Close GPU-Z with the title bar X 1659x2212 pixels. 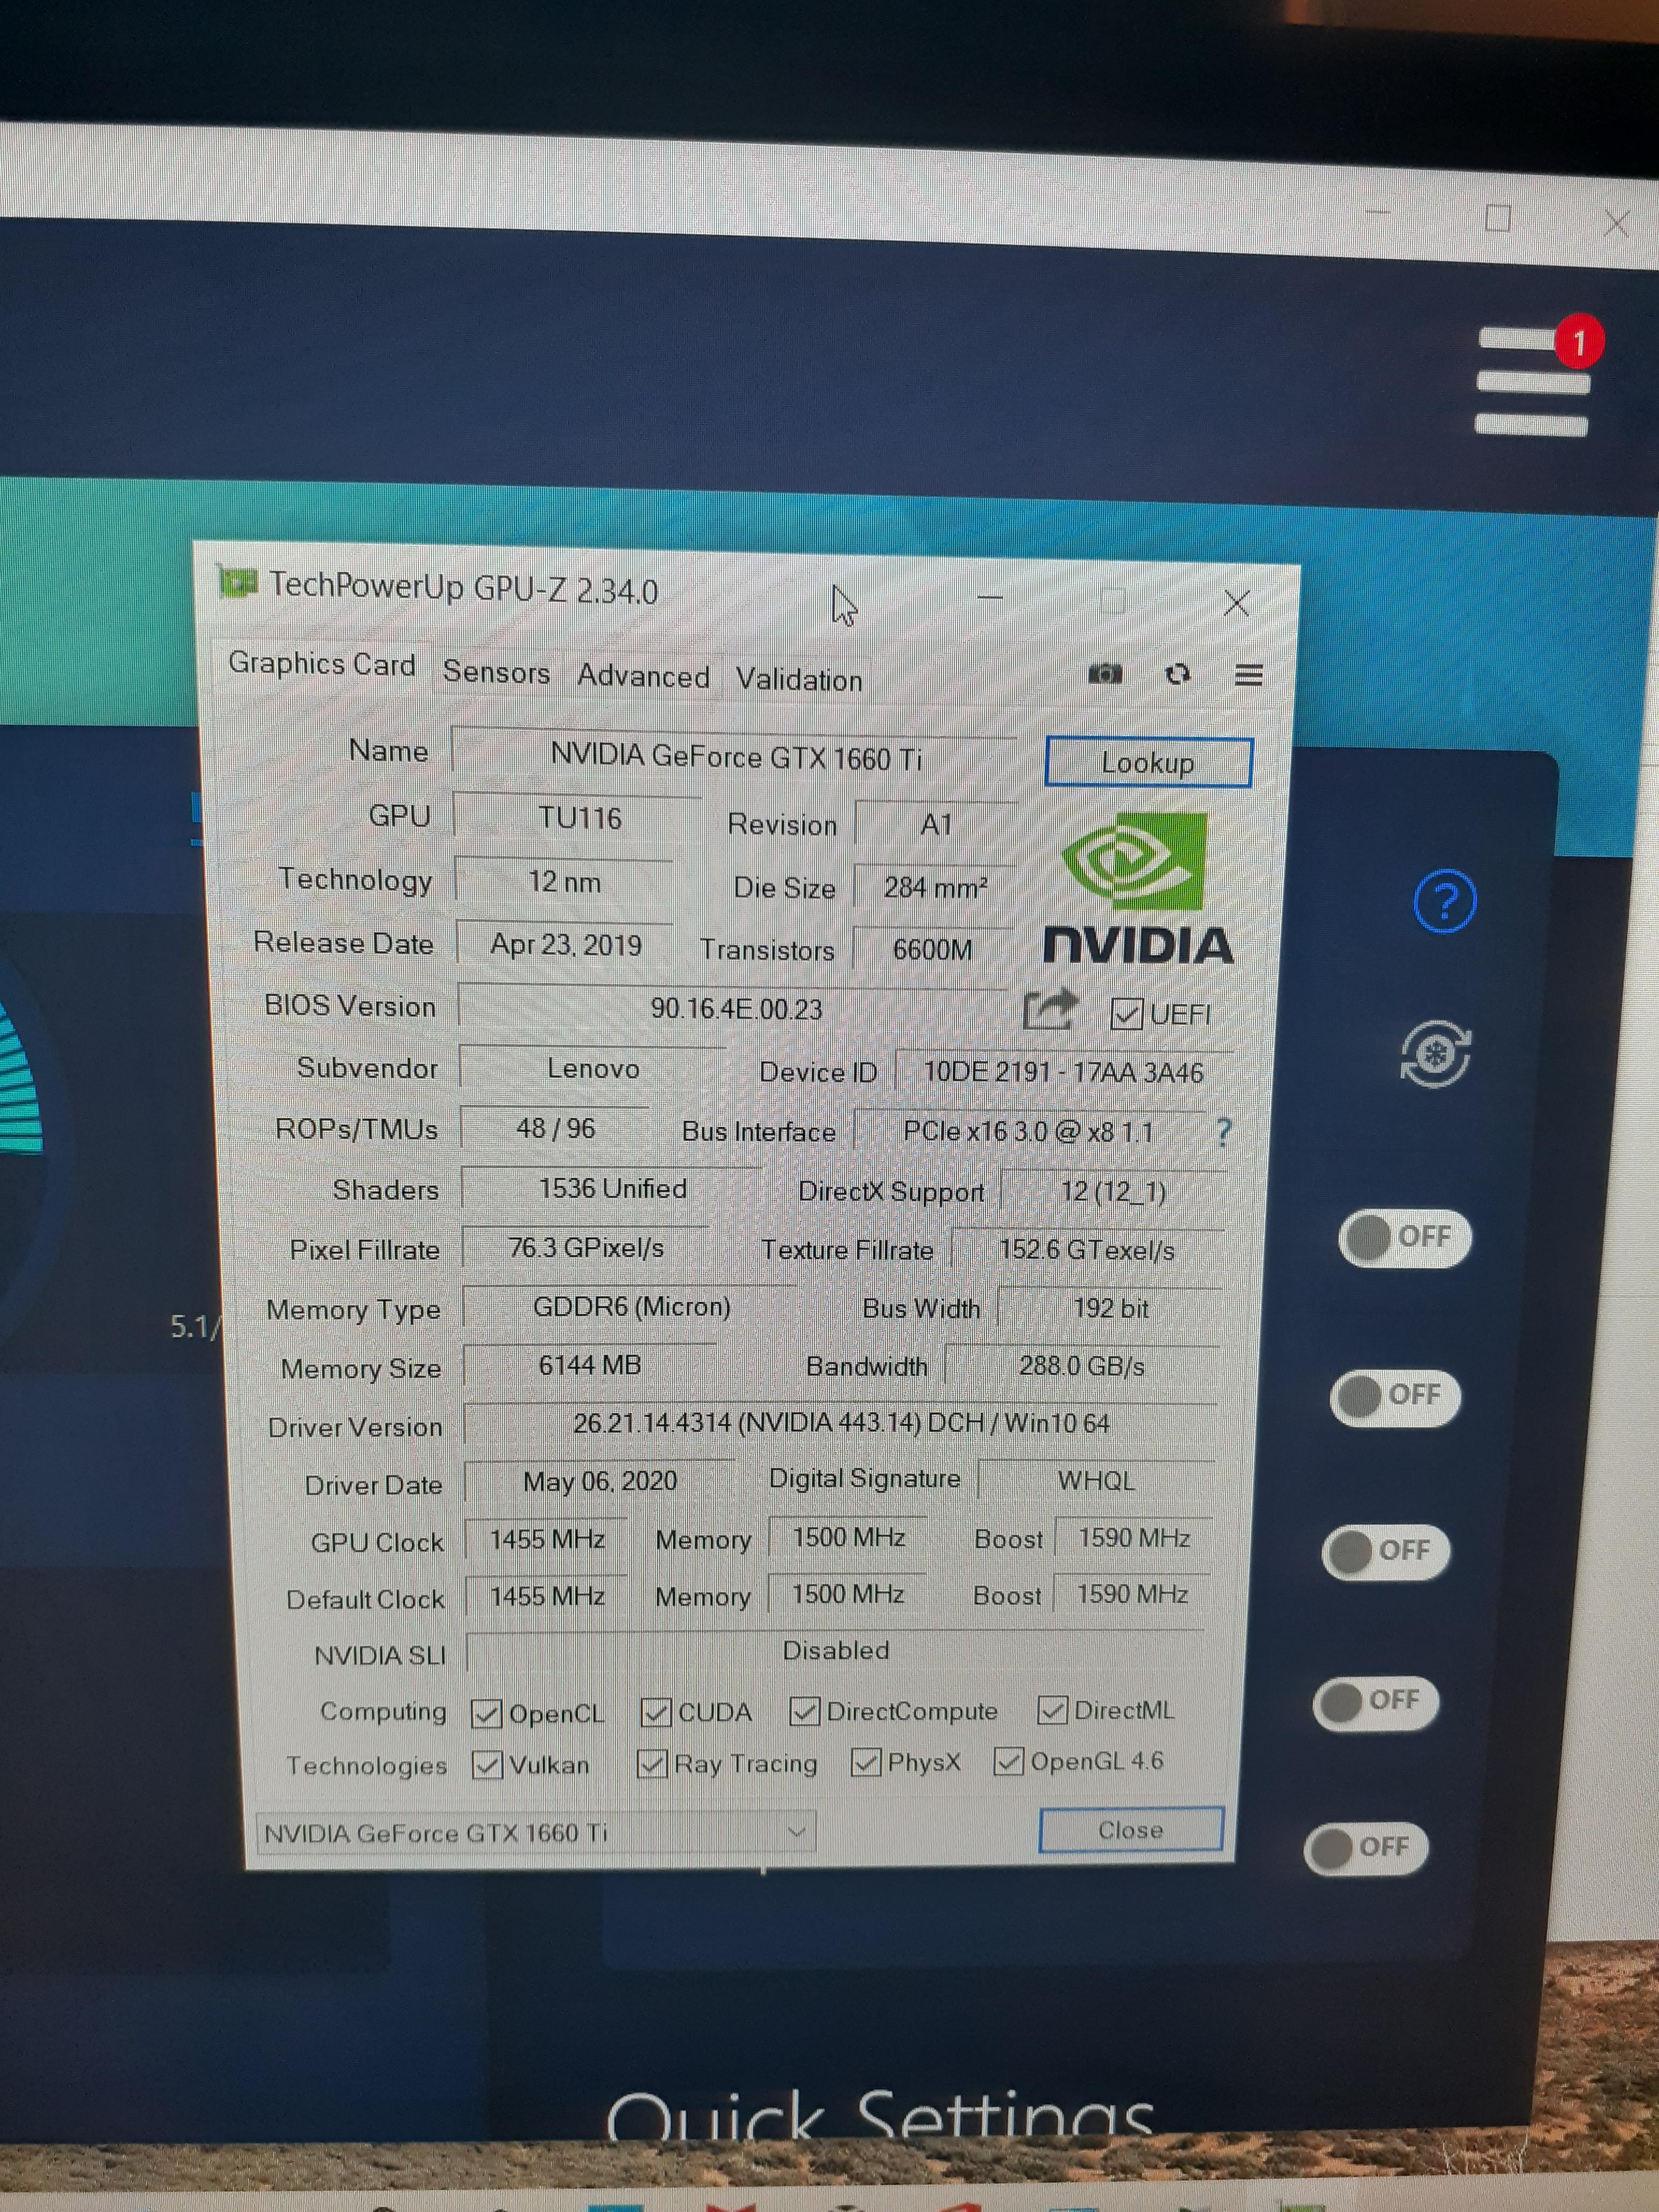click(1237, 603)
